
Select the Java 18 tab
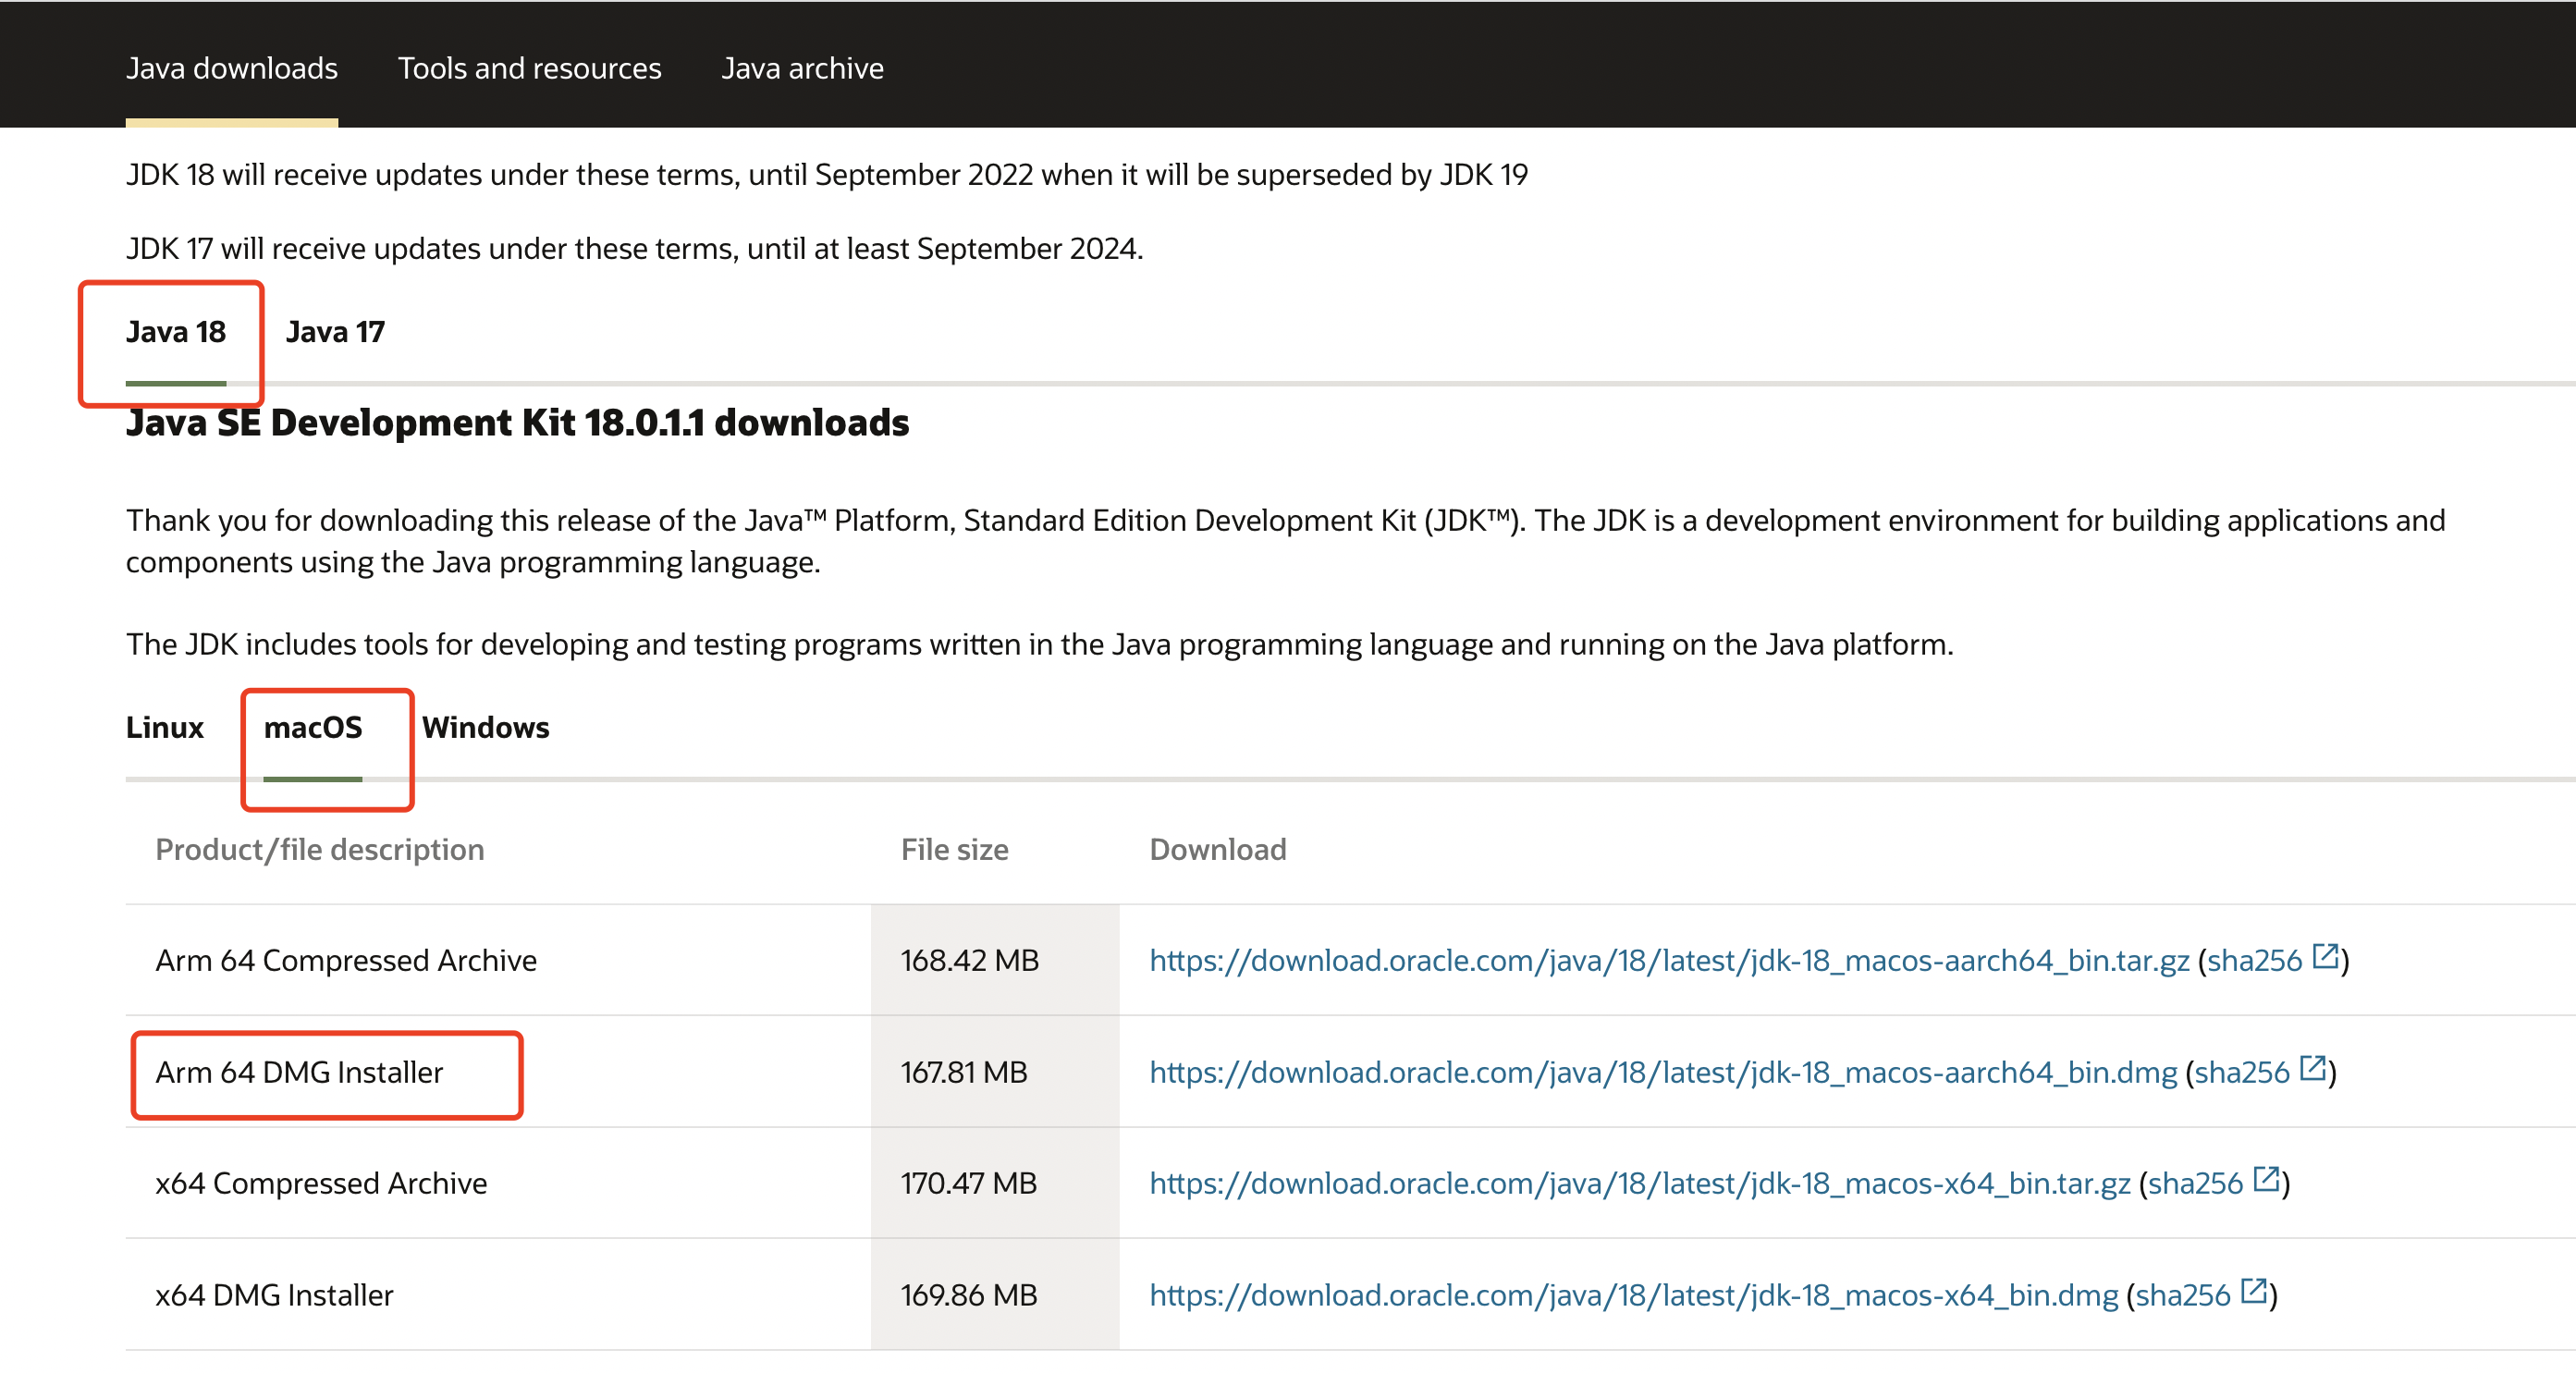tap(175, 331)
